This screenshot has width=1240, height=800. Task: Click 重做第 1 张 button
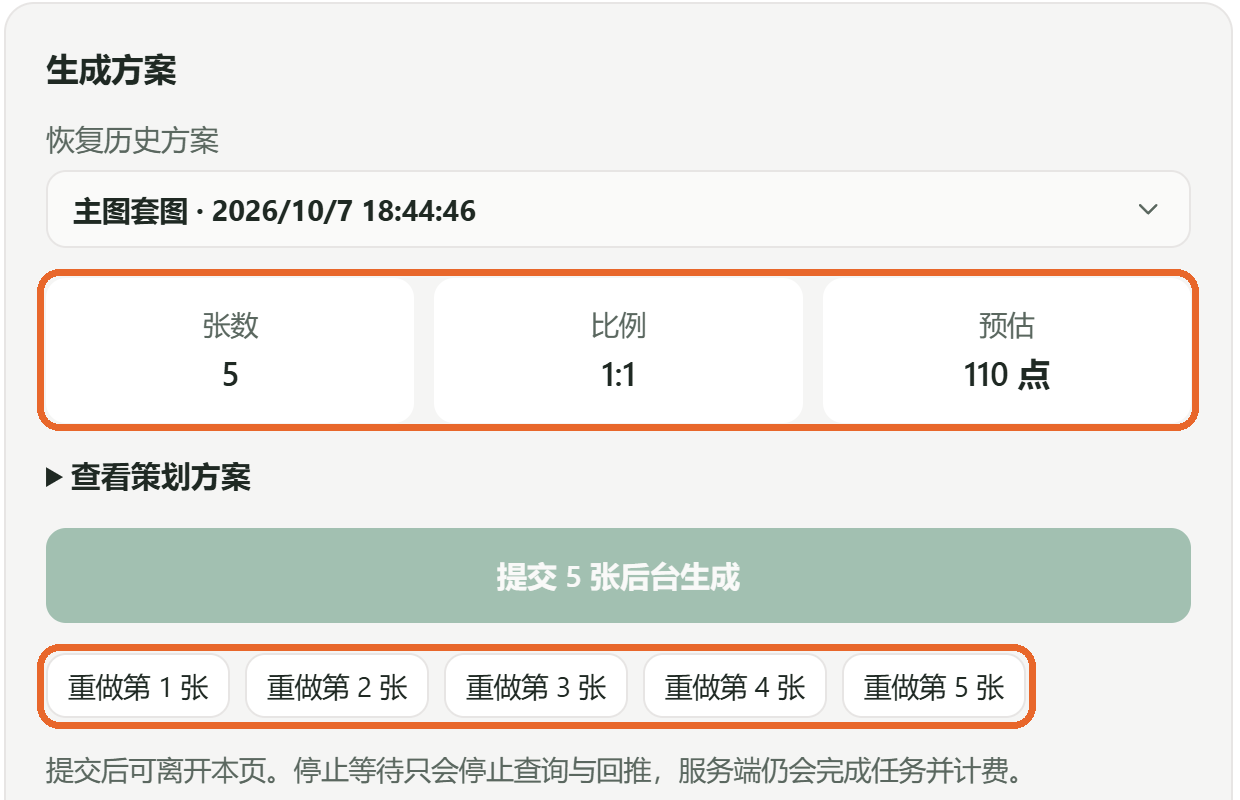point(138,687)
